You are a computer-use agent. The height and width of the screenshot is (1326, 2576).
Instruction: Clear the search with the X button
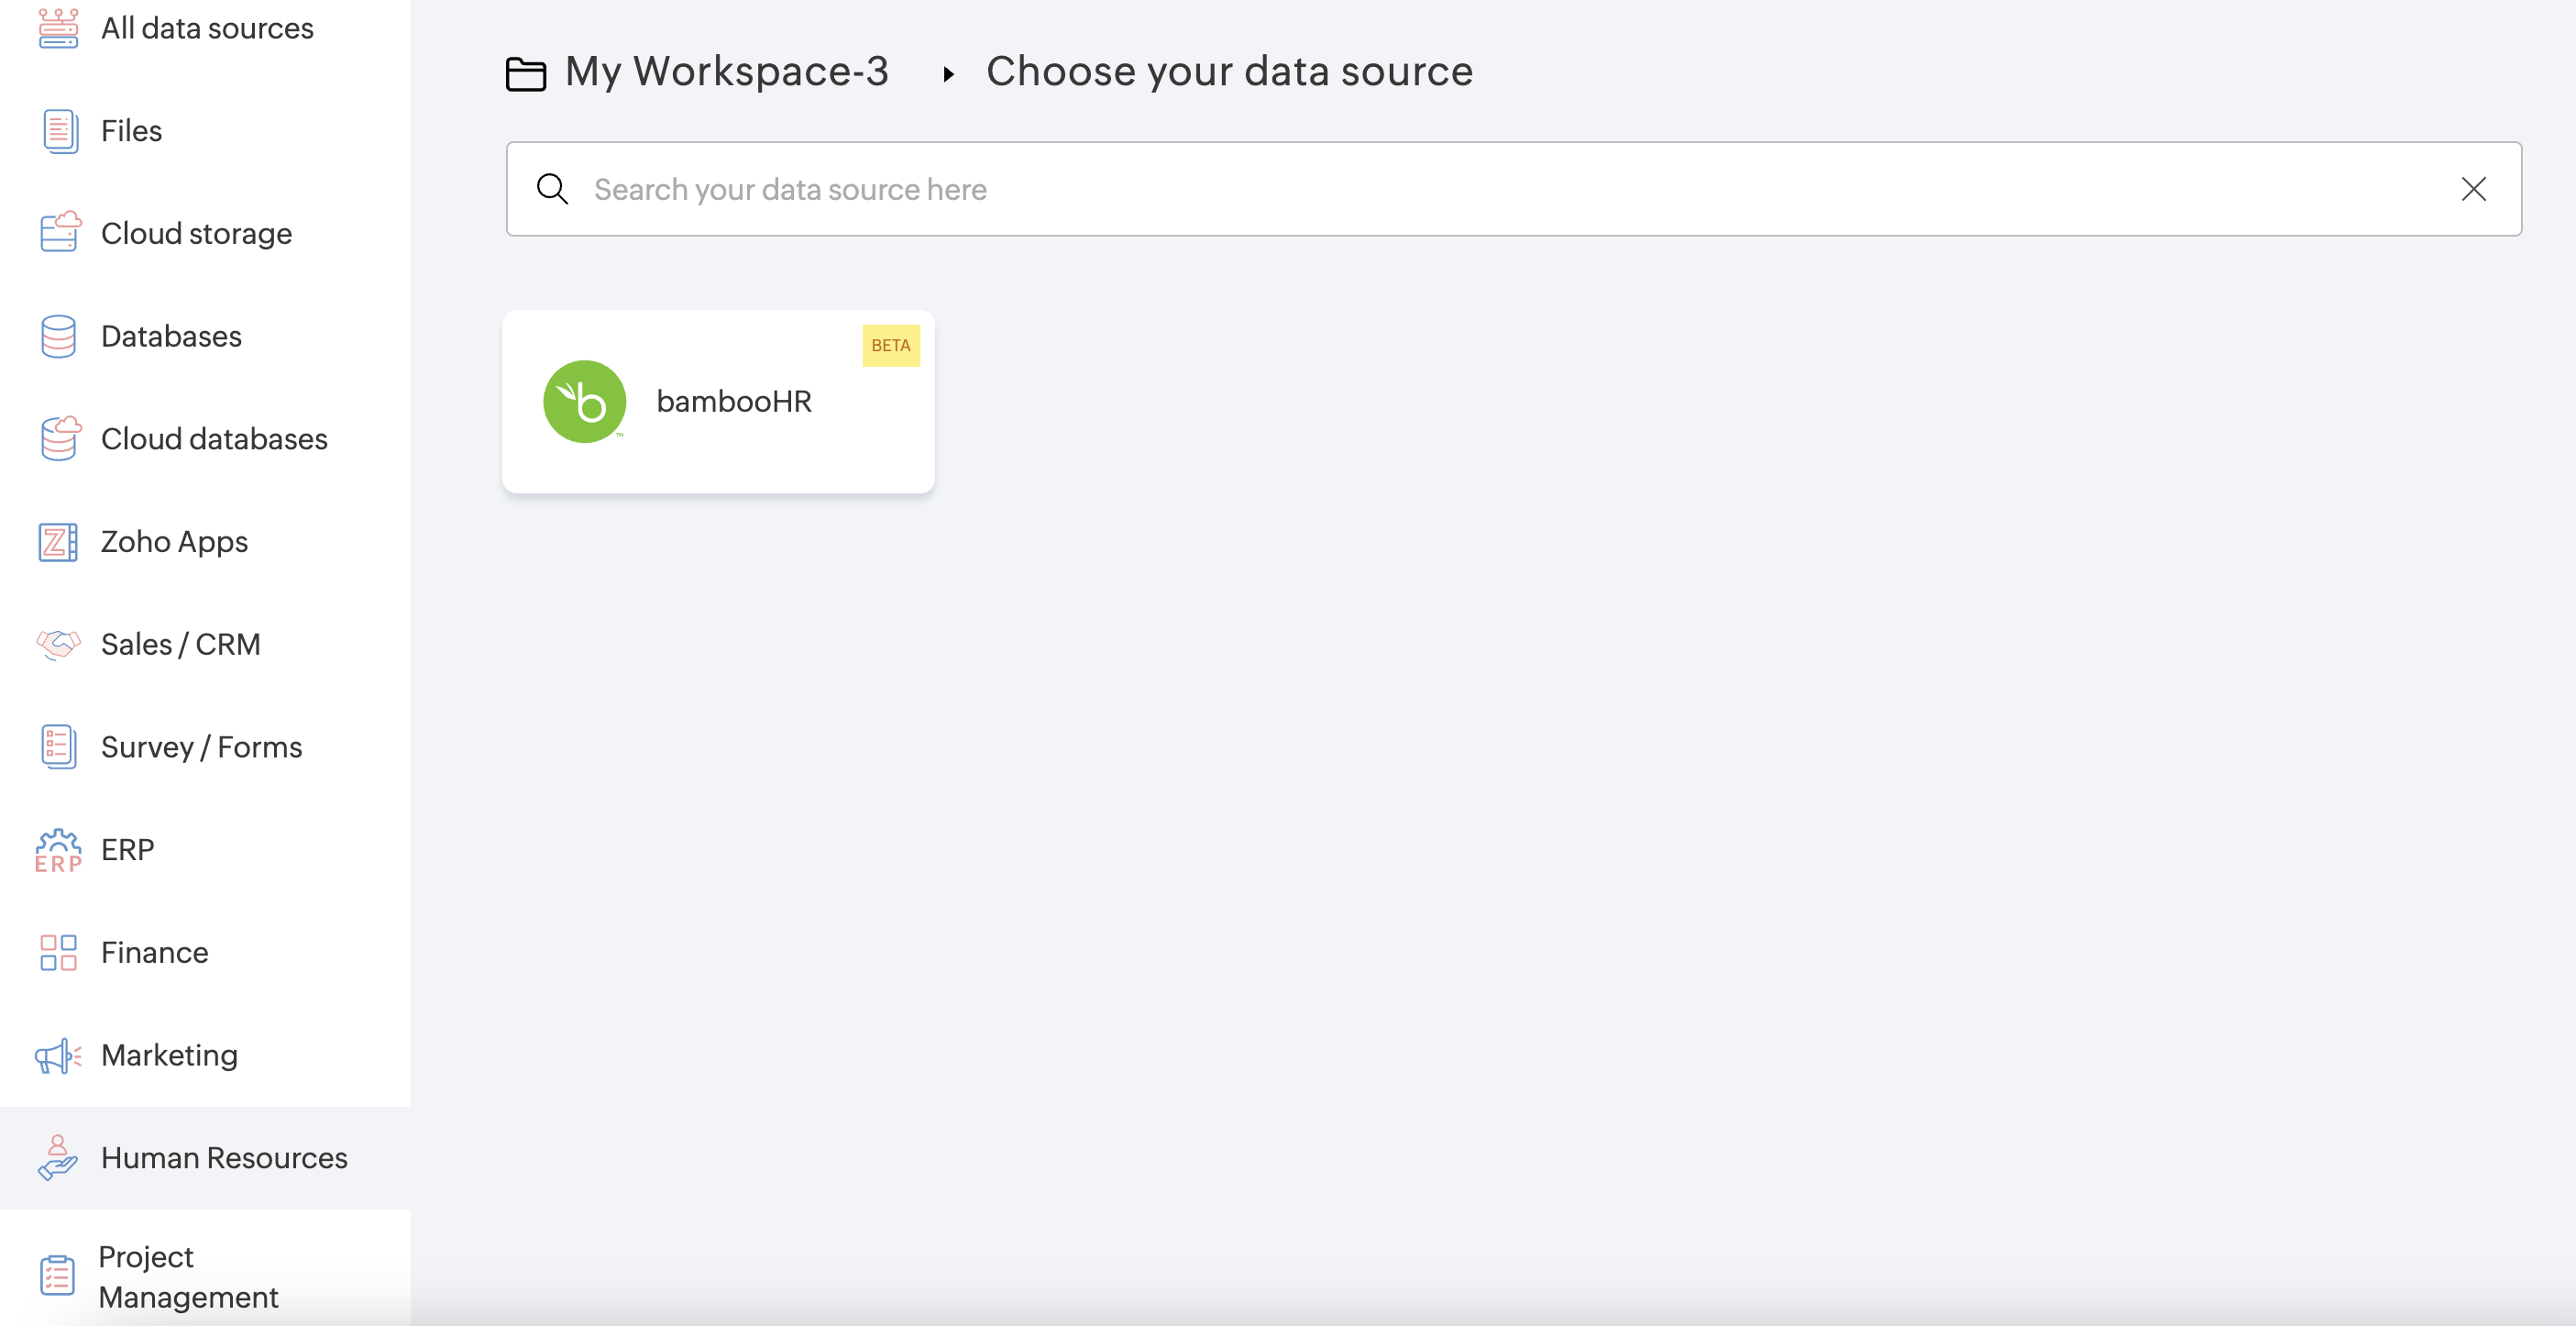[2473, 189]
